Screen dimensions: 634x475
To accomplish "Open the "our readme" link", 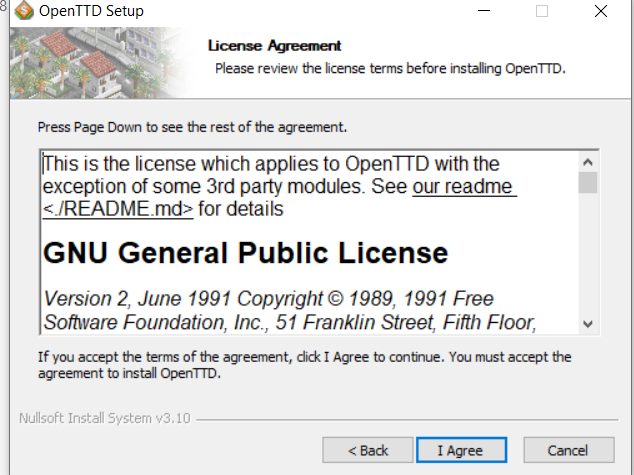I will (464, 187).
